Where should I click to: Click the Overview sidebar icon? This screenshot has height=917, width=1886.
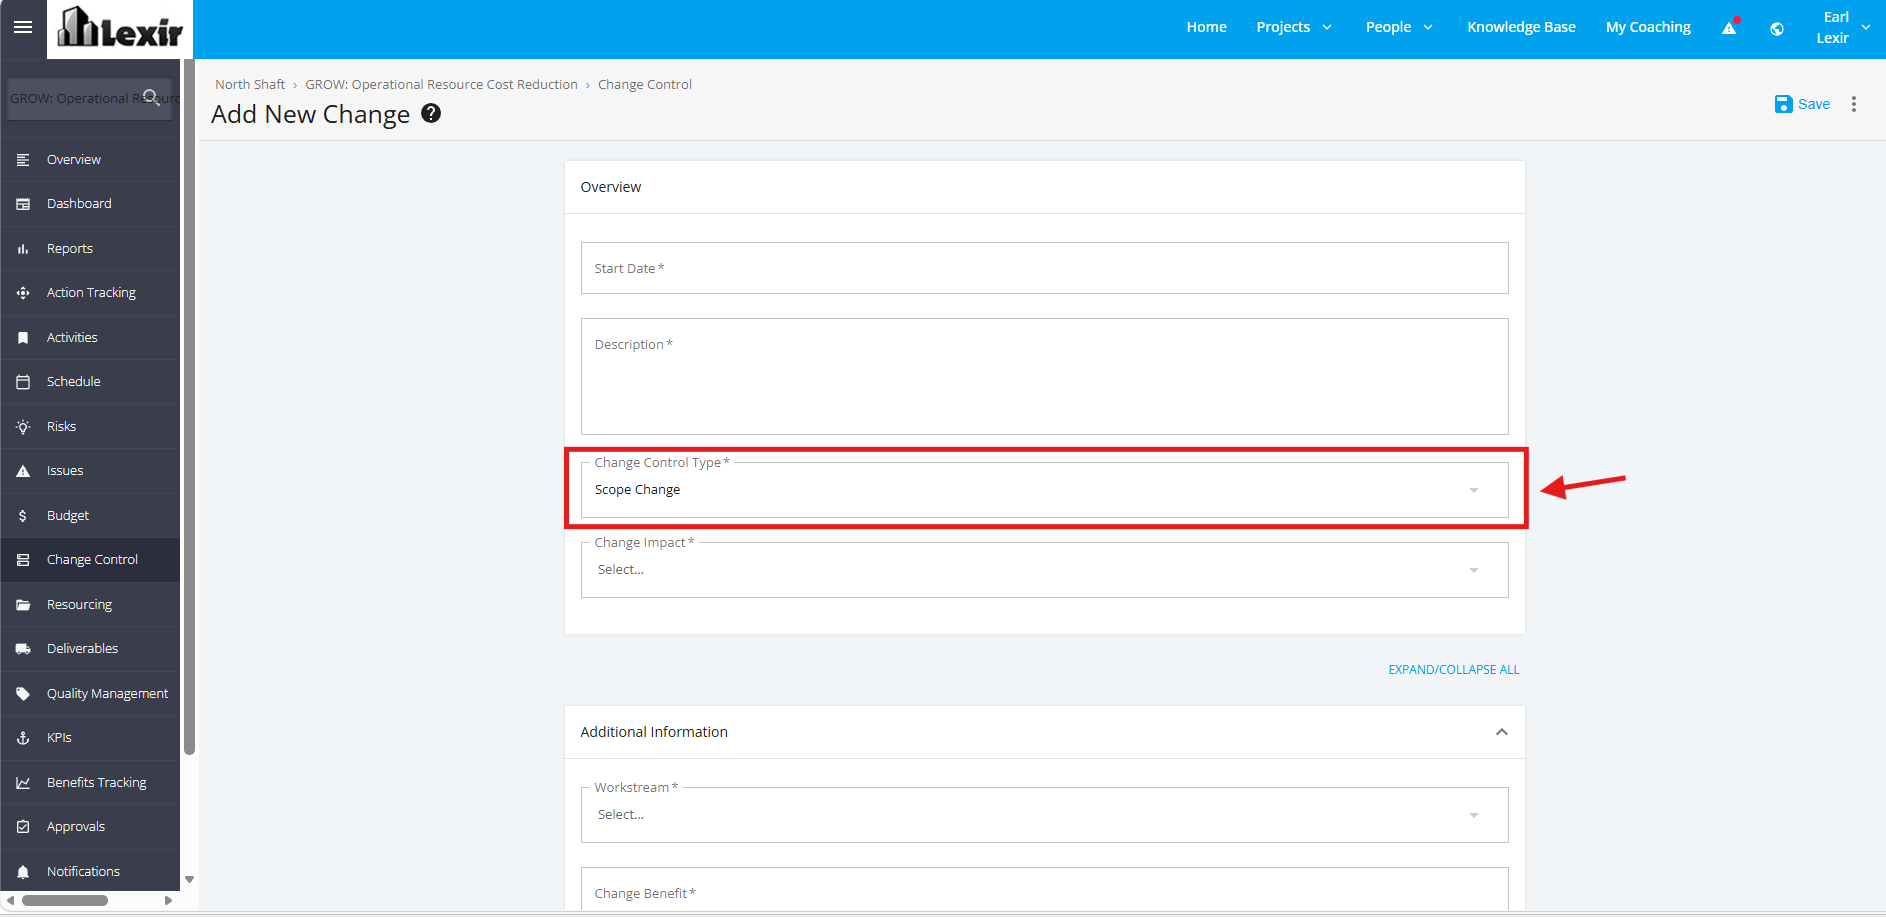[23, 160]
